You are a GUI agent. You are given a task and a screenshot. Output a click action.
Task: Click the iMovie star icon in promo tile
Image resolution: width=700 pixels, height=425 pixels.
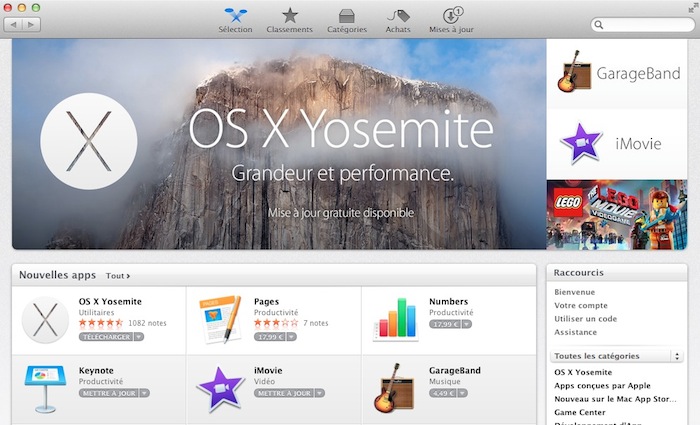(x=581, y=144)
